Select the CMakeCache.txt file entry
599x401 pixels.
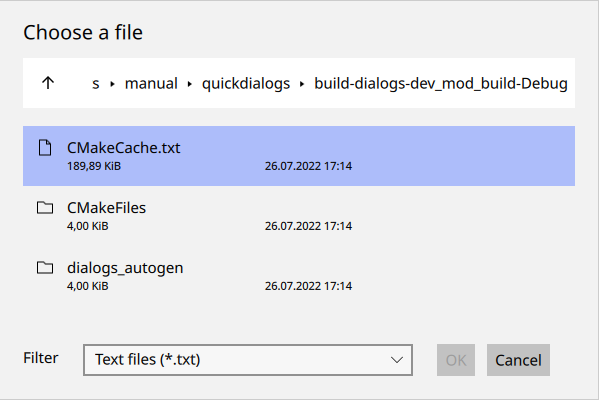[x=299, y=156]
